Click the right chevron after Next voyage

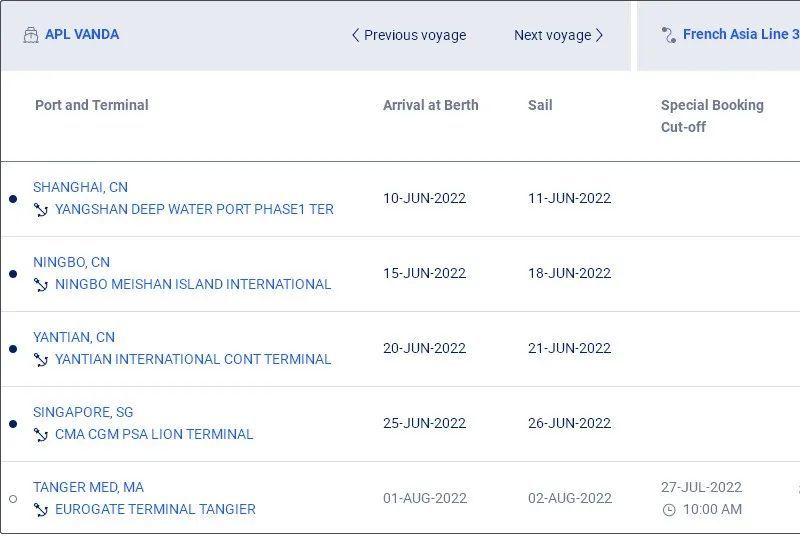click(599, 35)
